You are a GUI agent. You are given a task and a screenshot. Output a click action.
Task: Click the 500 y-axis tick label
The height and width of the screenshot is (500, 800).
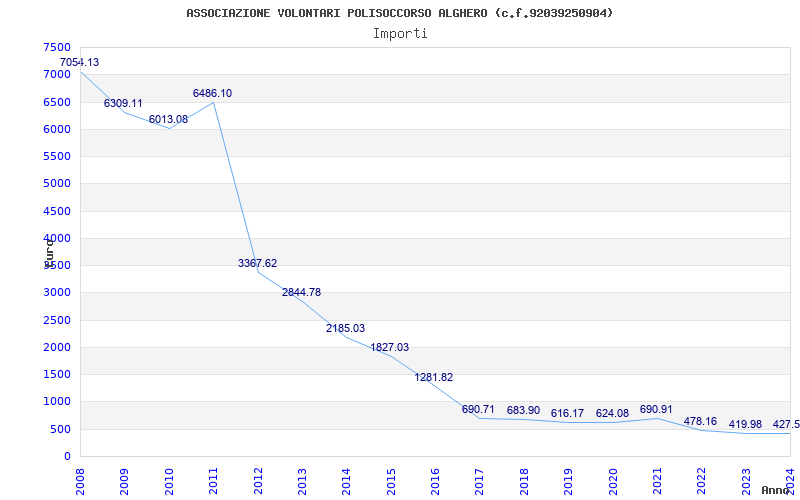61,430
